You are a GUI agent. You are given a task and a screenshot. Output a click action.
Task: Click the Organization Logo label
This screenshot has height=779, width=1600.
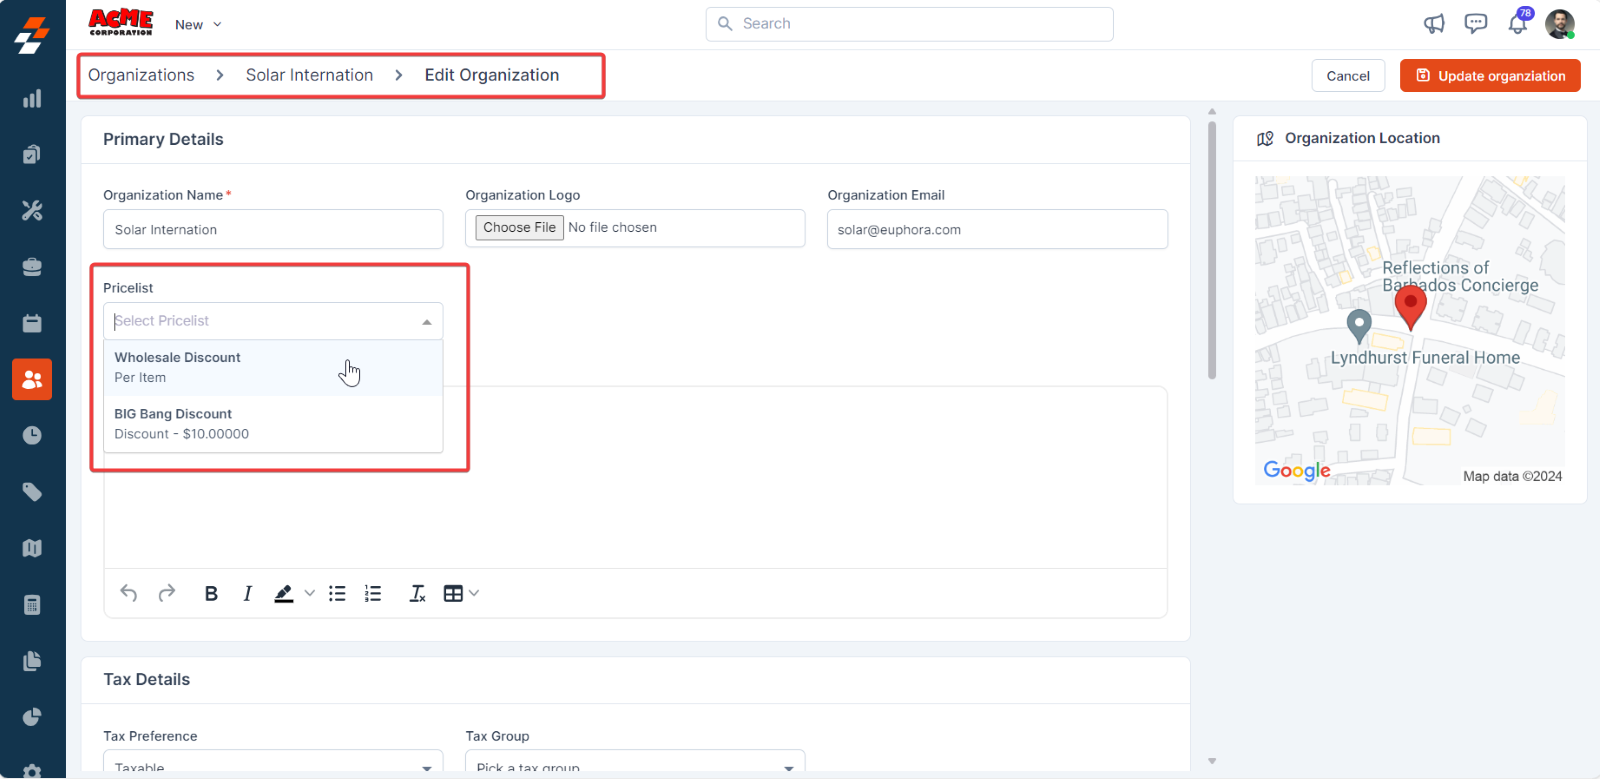tap(523, 195)
